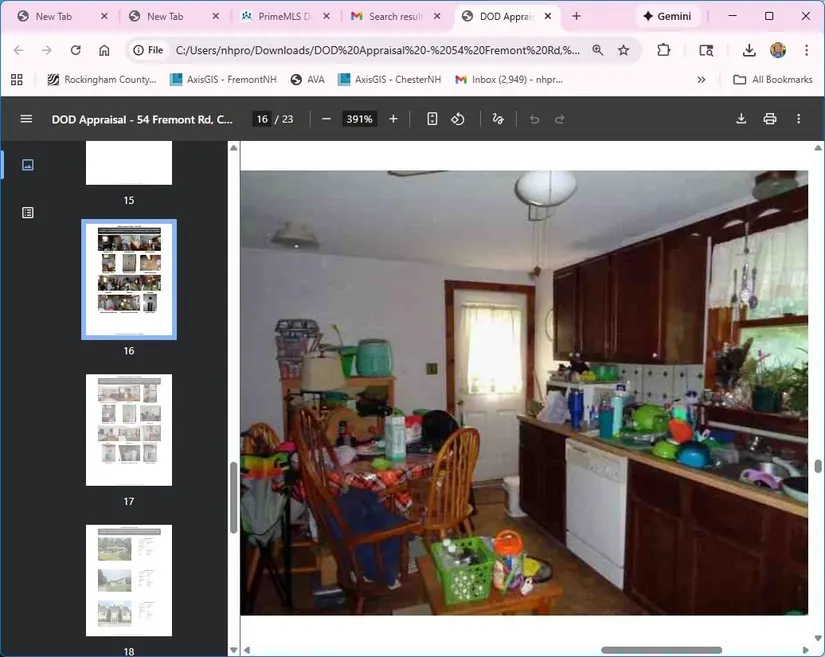Open the All Bookmarks folder
The image size is (825, 657).
coord(772,80)
